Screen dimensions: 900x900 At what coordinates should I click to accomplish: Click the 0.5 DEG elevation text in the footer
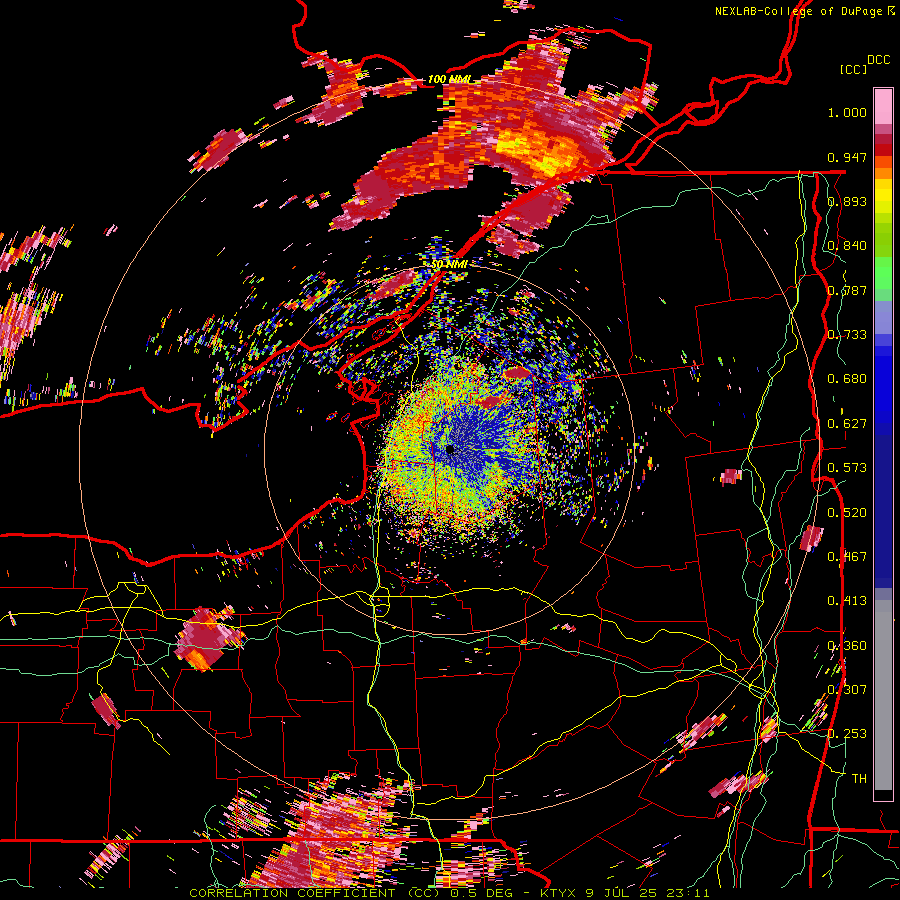coord(482,893)
